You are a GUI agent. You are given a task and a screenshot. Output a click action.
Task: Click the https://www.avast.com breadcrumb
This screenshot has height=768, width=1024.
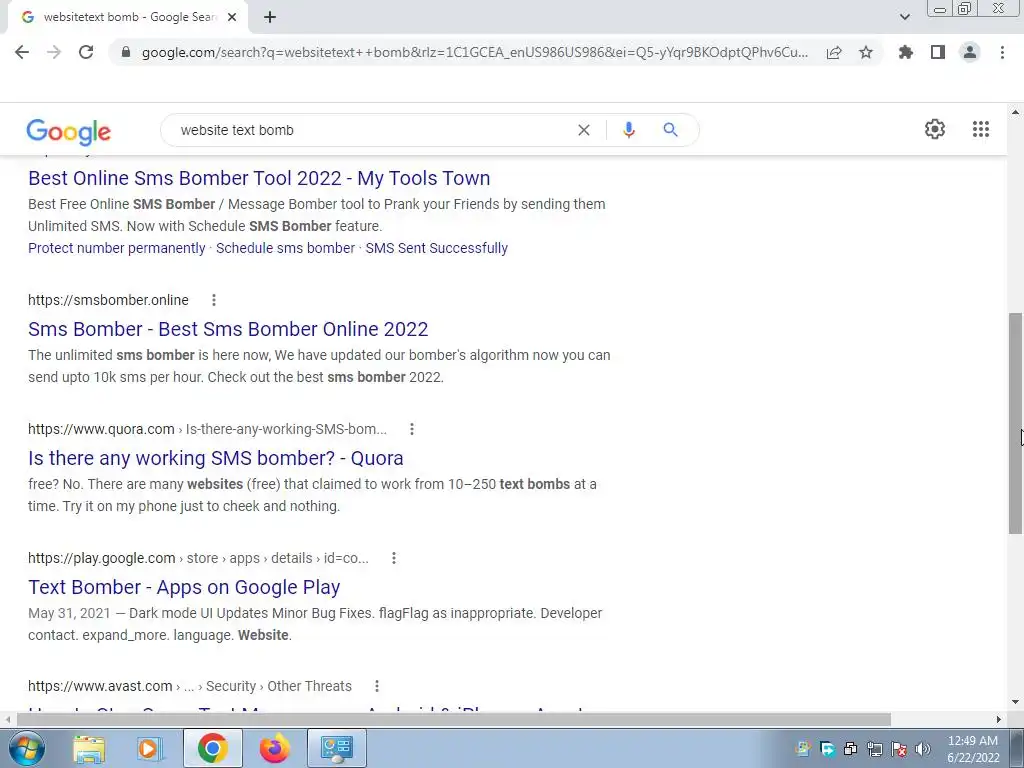point(189,686)
